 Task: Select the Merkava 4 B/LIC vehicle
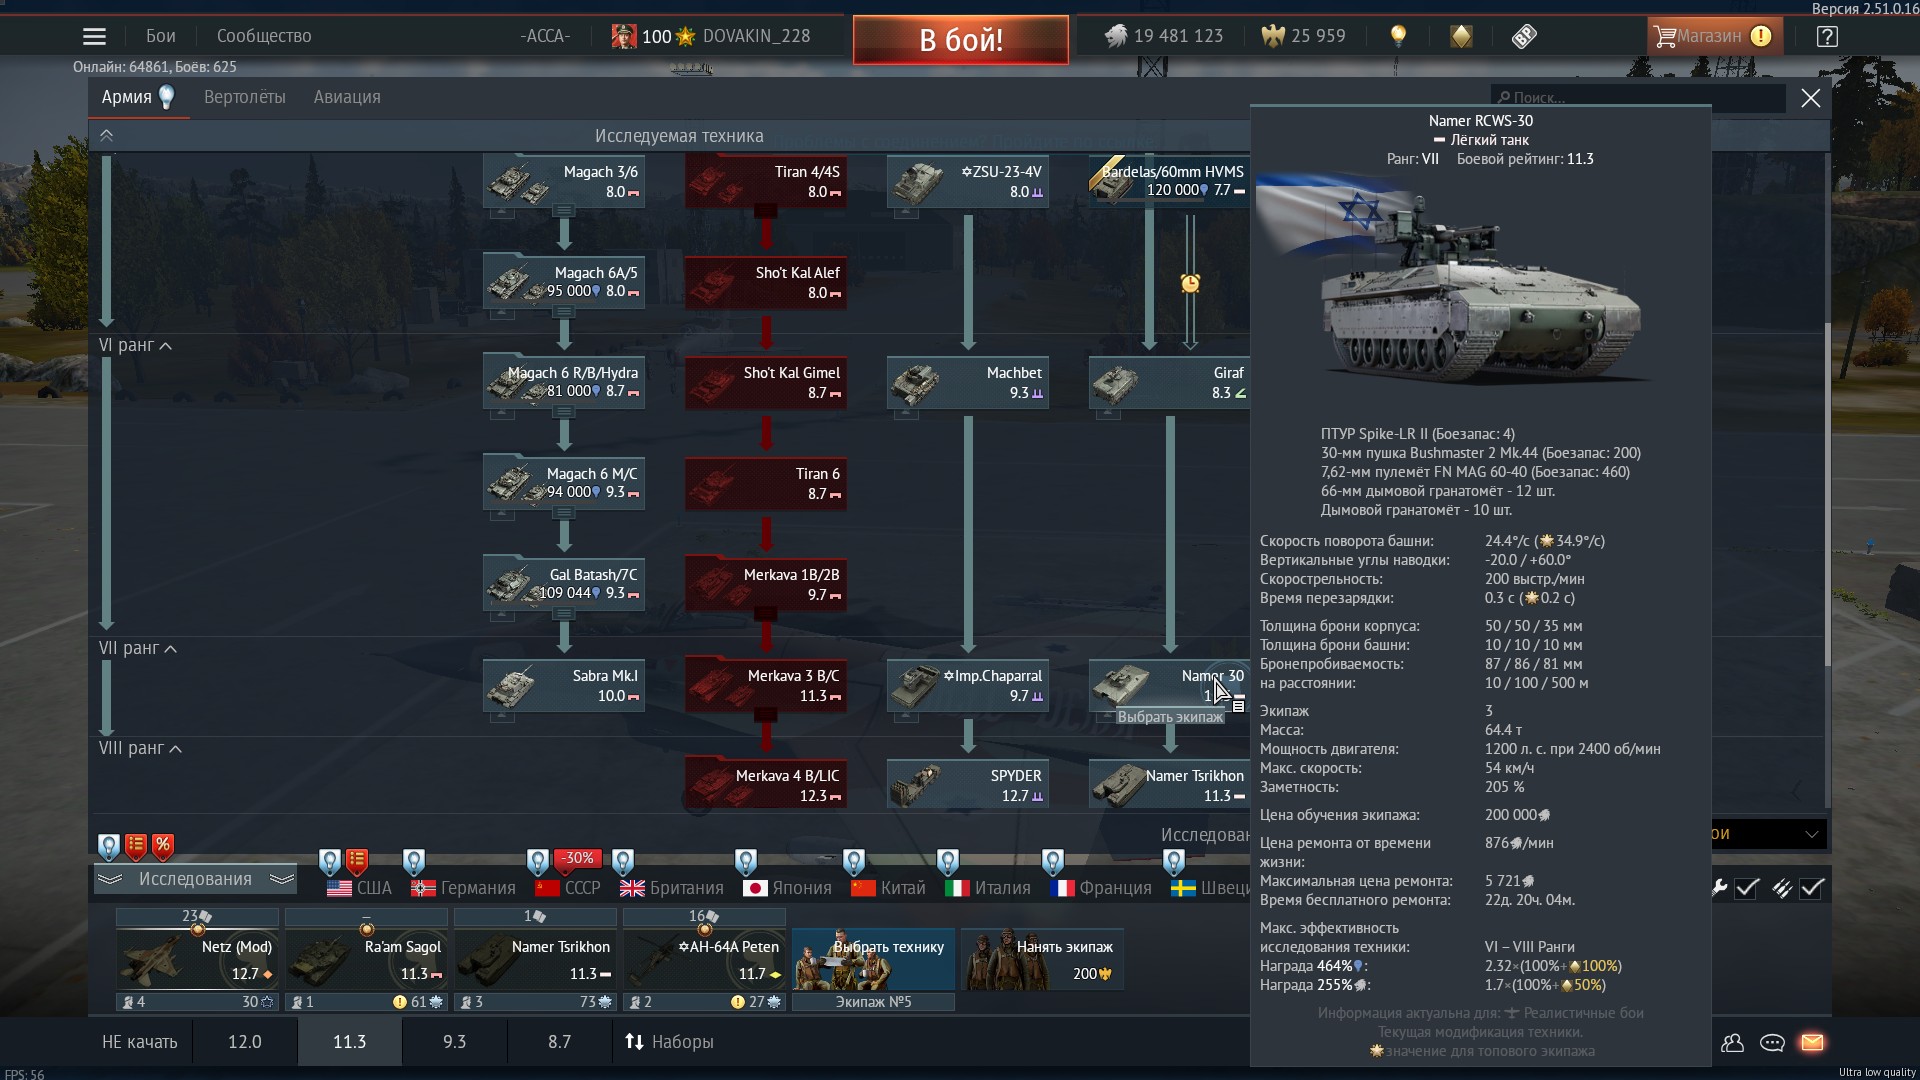(766, 785)
